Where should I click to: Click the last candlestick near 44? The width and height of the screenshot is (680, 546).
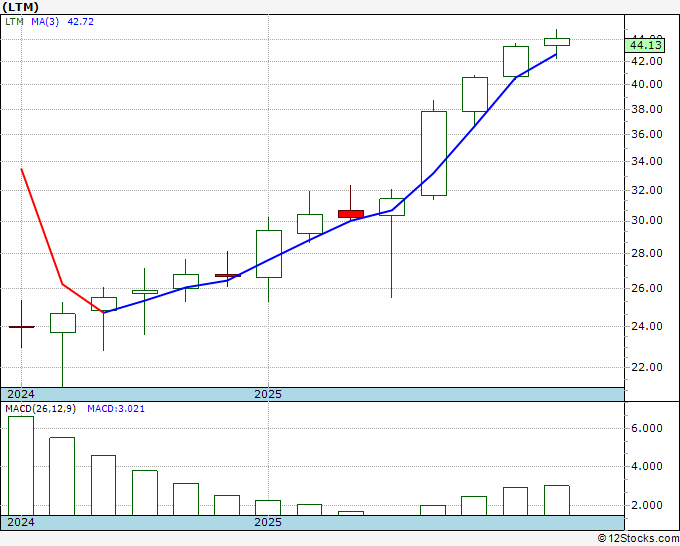[x=557, y=42]
